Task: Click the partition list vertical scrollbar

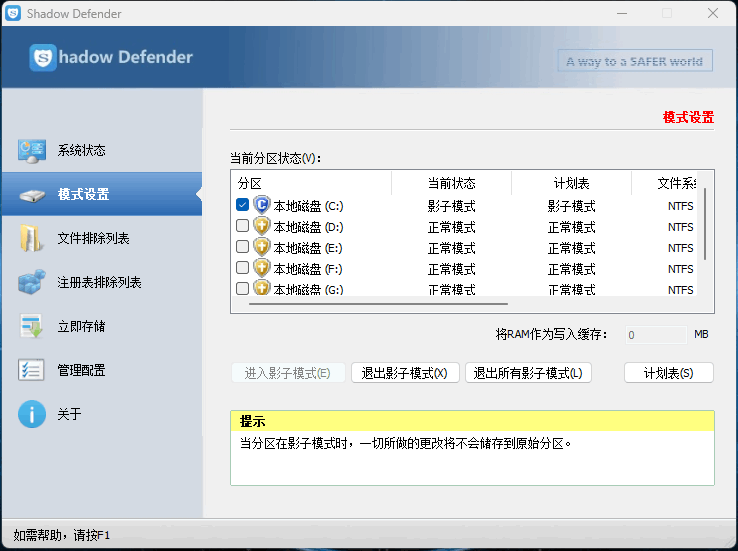Action: (705, 224)
